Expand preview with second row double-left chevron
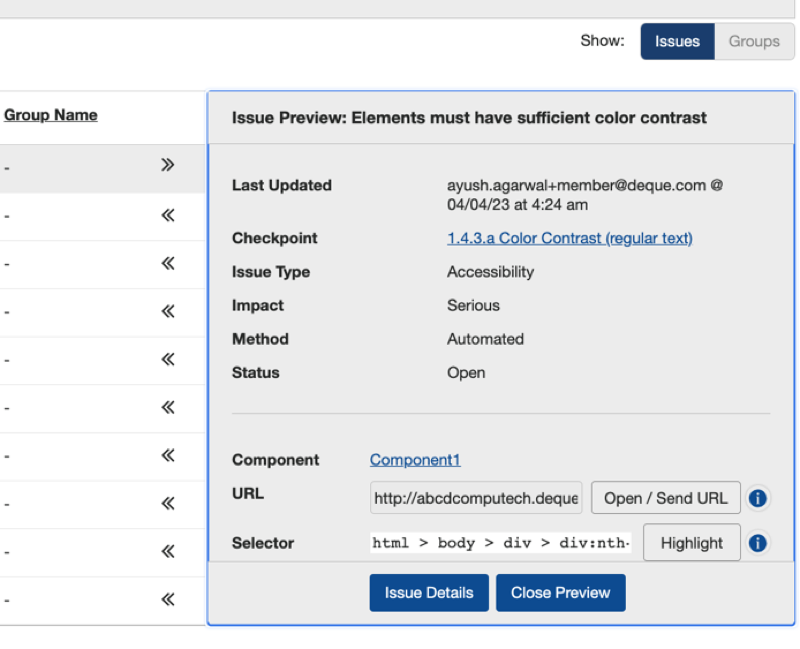Viewport: 800px width, 649px height. [x=168, y=215]
